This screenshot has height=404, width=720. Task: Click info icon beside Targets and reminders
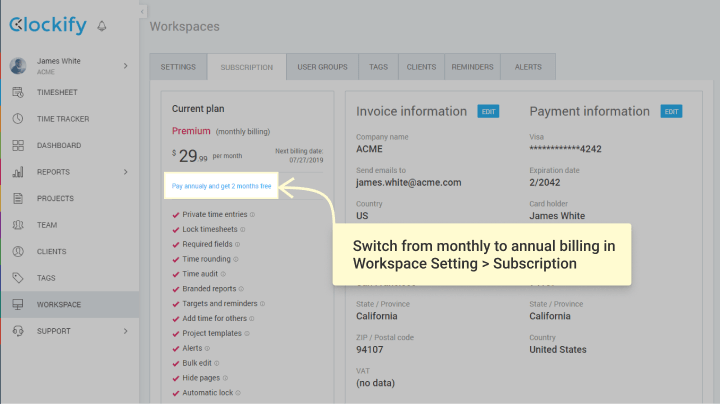click(262, 303)
